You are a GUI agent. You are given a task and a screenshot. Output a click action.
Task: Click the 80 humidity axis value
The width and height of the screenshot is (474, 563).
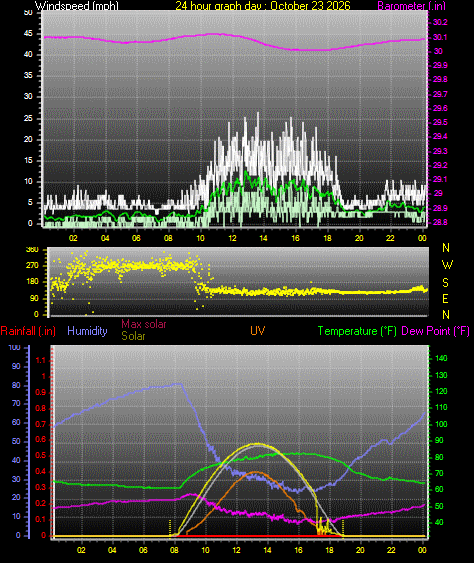[16, 385]
